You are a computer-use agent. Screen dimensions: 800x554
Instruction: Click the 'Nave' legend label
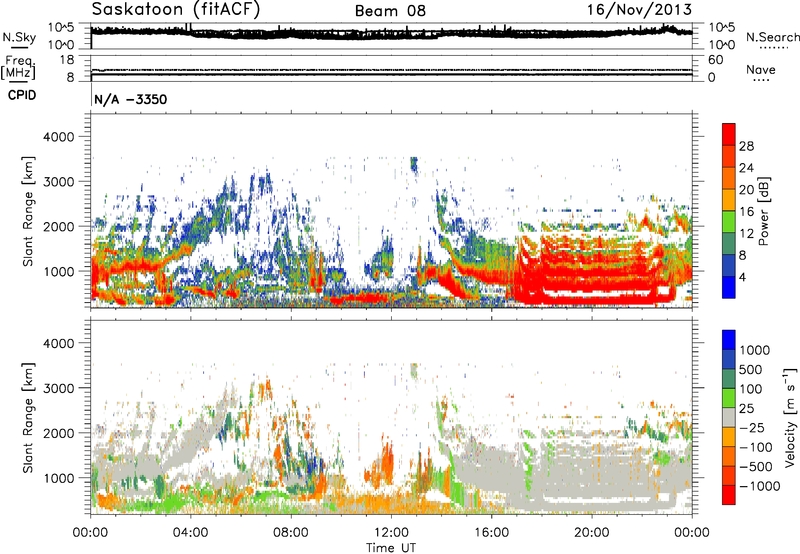(x=760, y=69)
